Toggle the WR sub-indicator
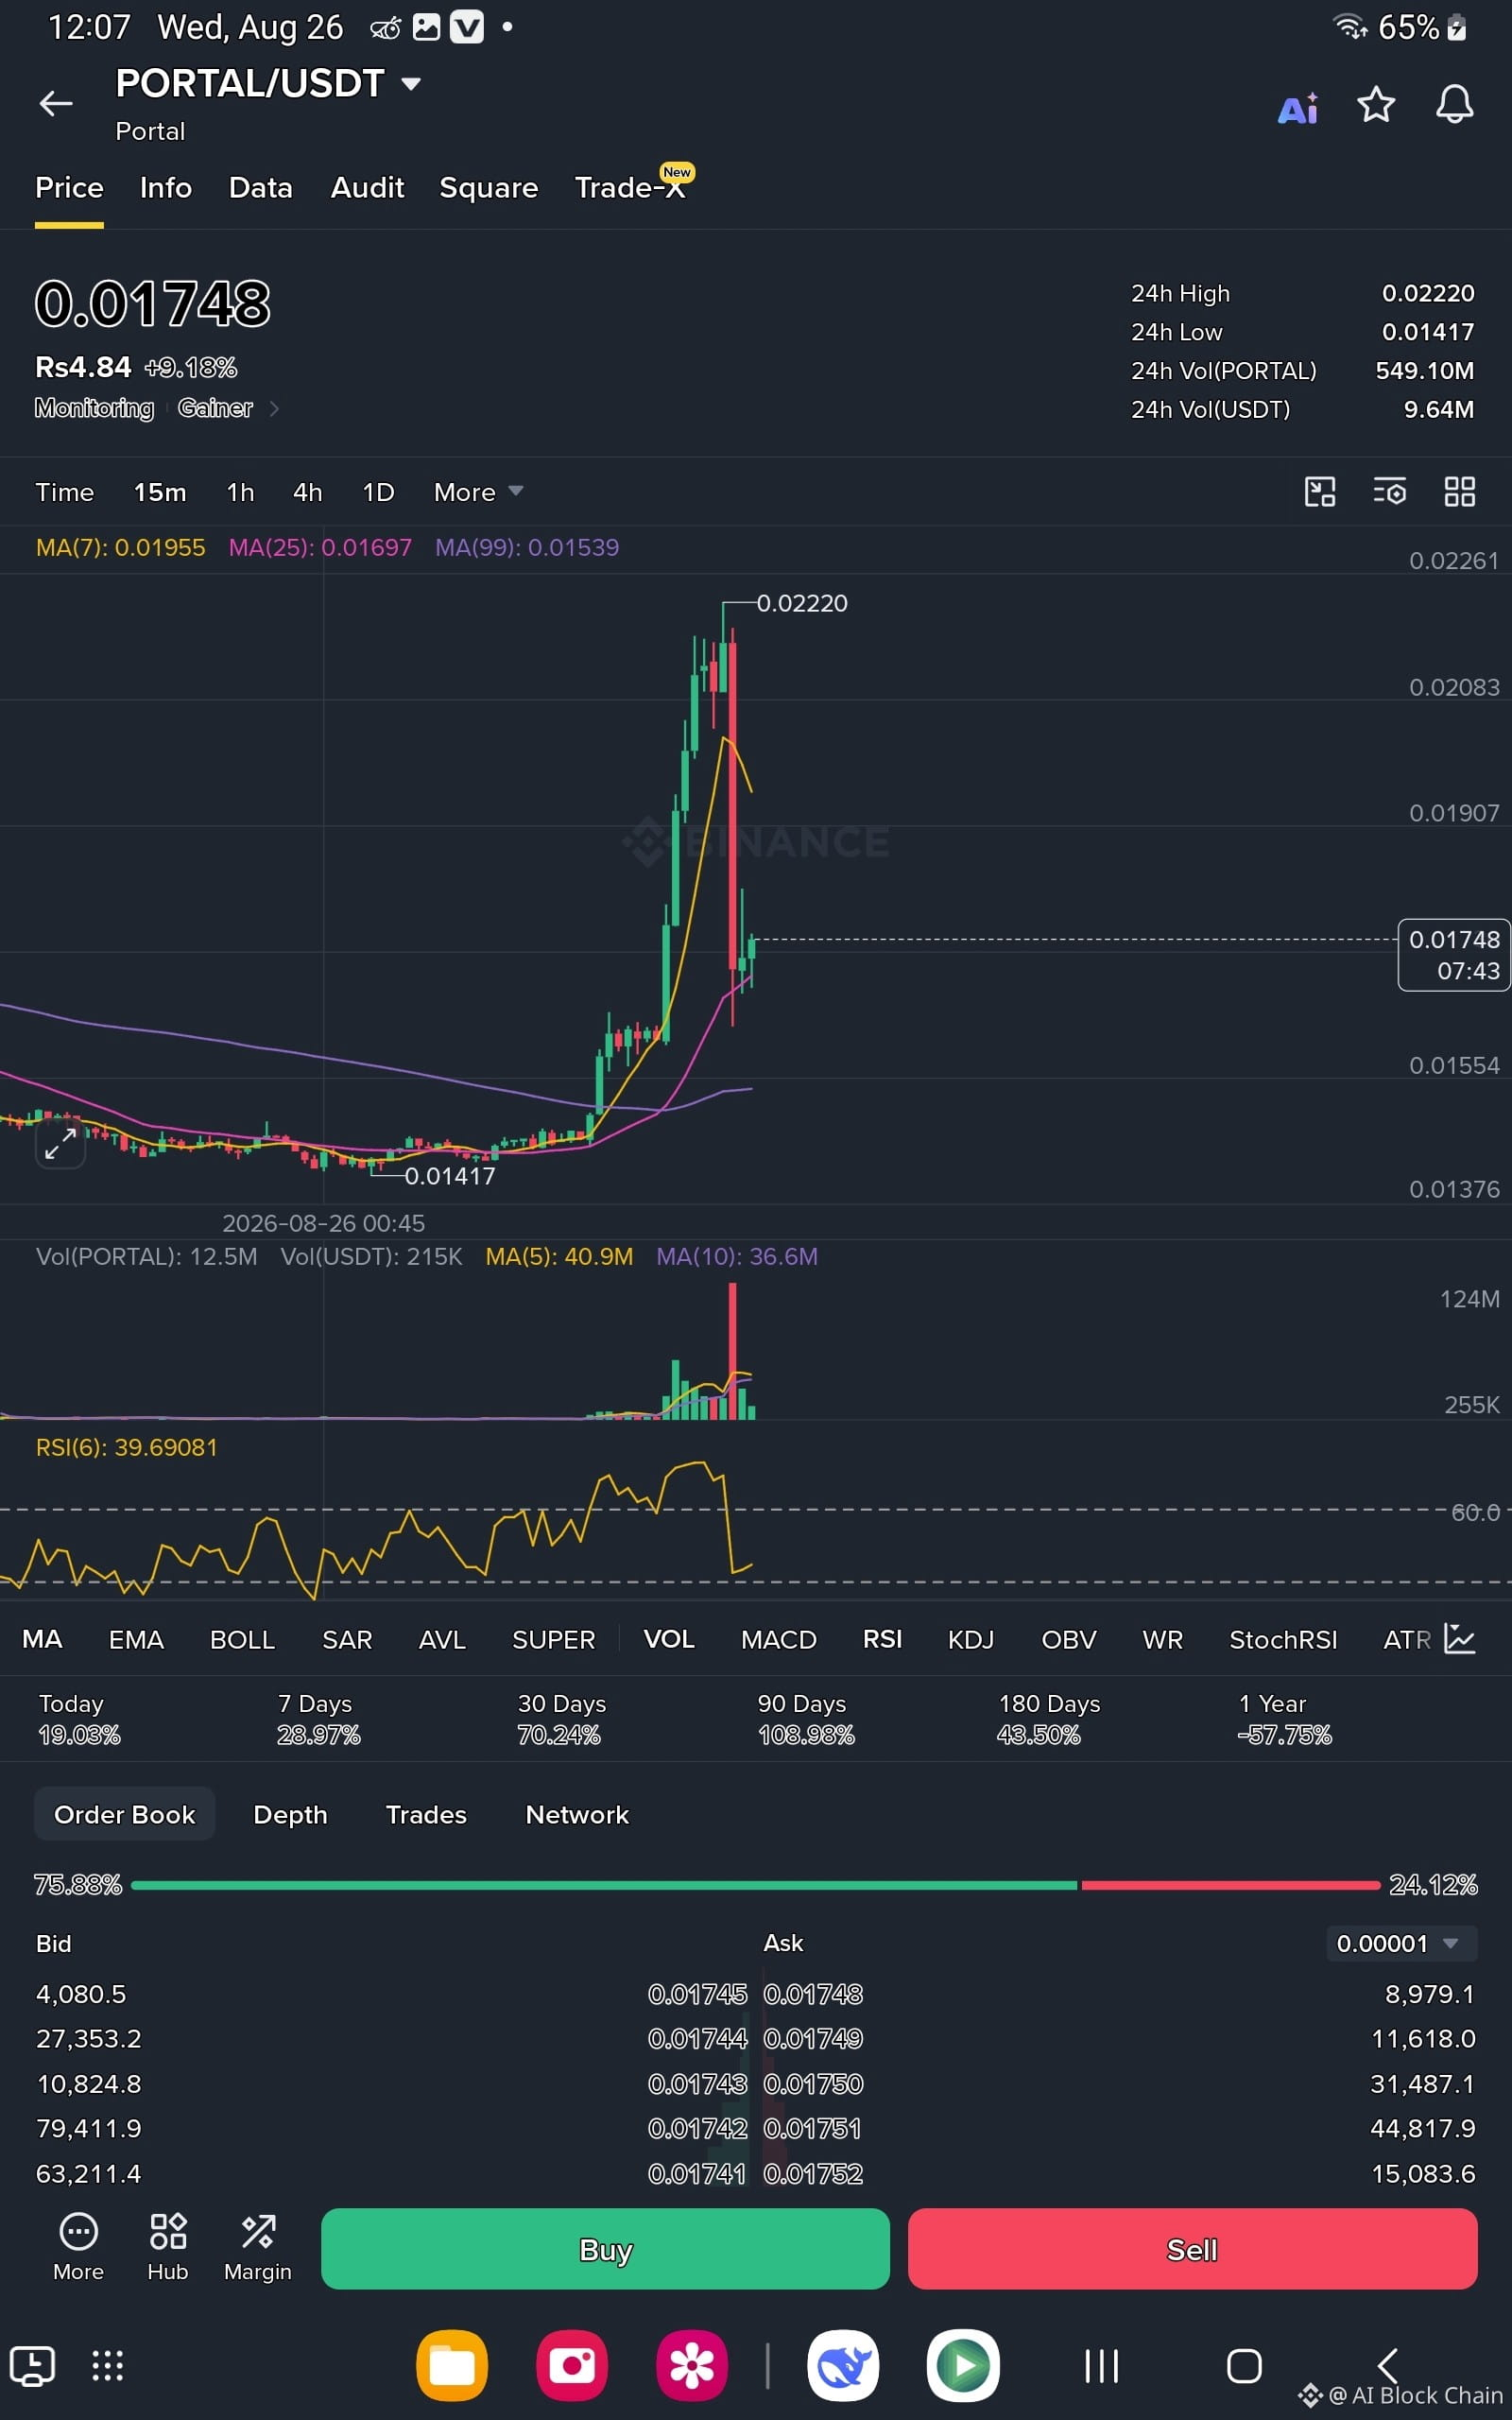 [x=1163, y=1639]
